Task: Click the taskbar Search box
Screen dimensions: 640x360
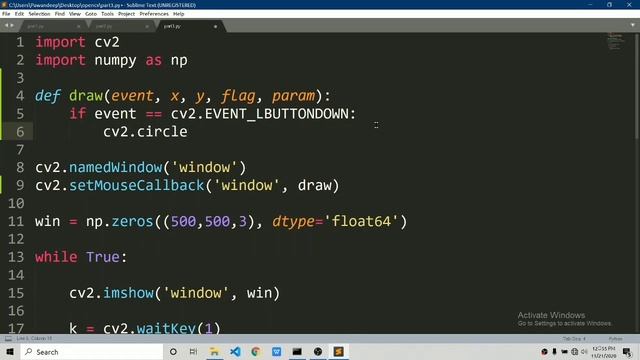Action: pos(92,352)
